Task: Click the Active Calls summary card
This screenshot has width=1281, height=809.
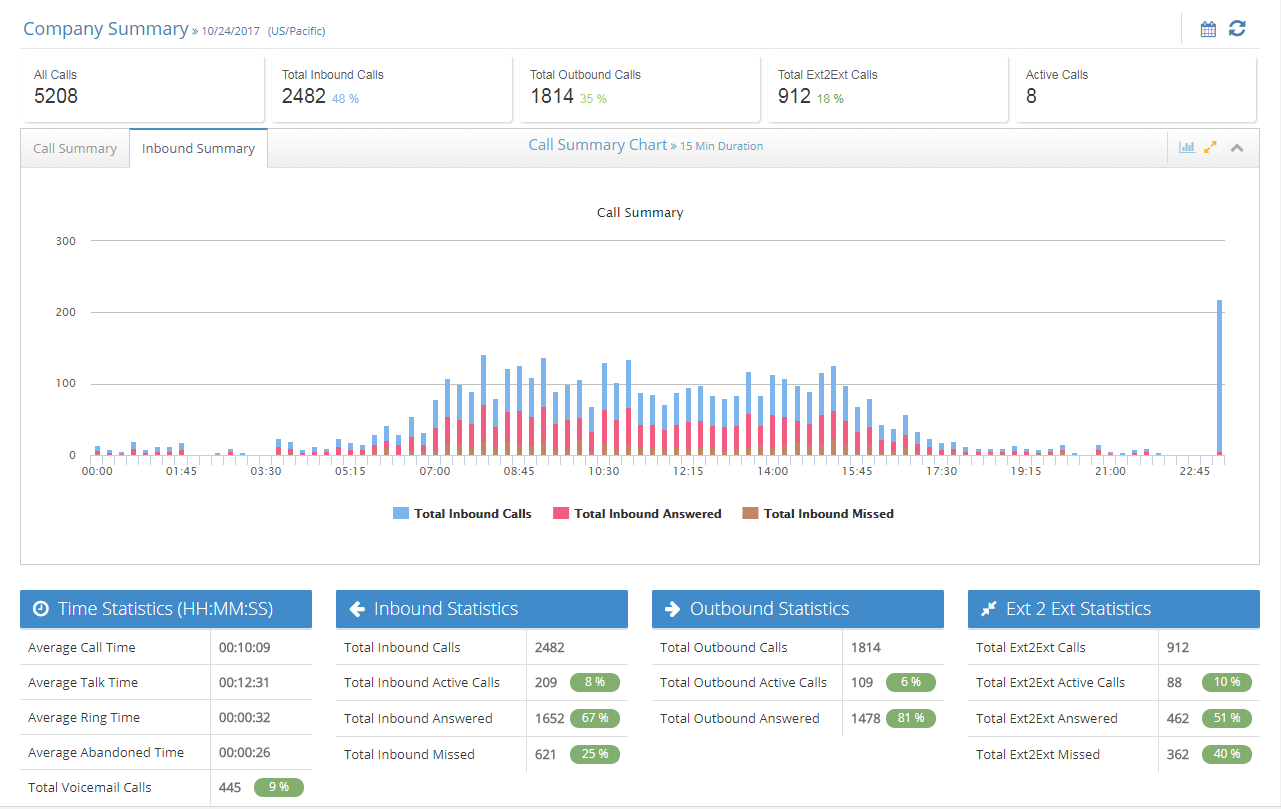Action: point(1135,89)
